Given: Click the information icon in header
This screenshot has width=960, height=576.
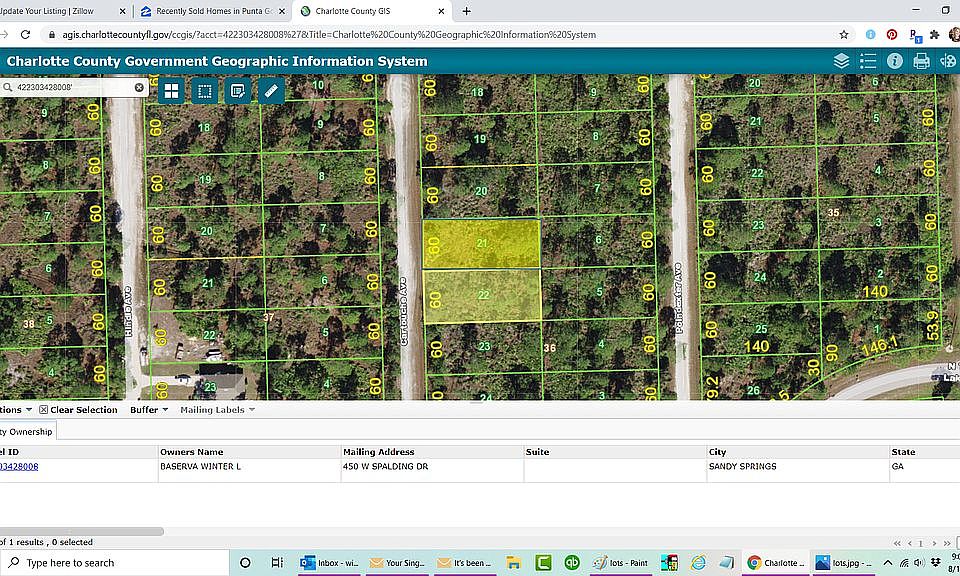Looking at the screenshot, I should 894,61.
